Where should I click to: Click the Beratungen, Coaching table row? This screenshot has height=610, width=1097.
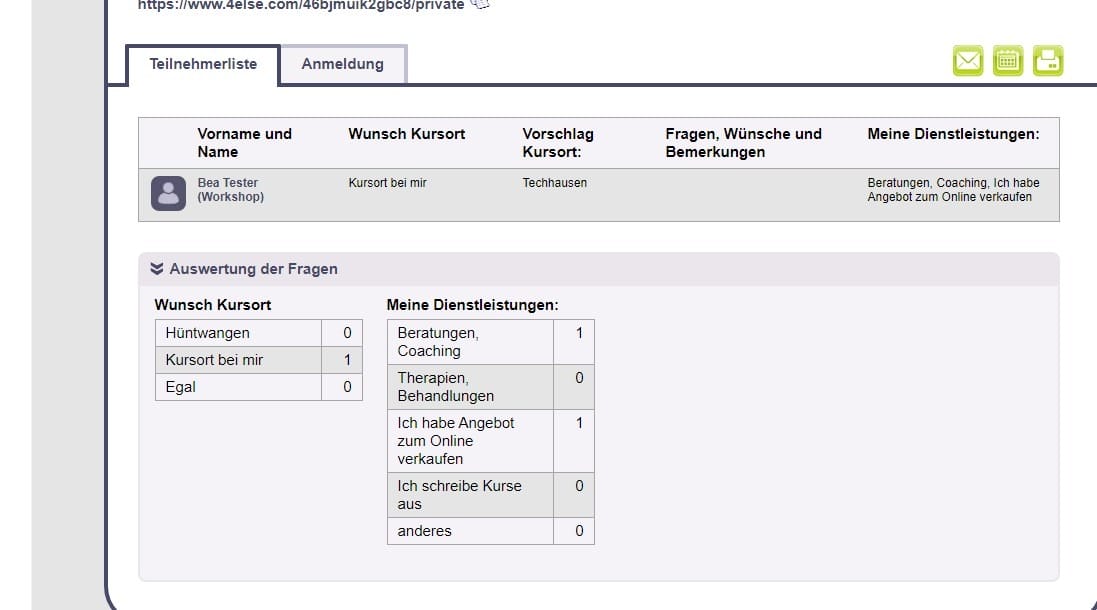pyautogui.click(x=469, y=341)
